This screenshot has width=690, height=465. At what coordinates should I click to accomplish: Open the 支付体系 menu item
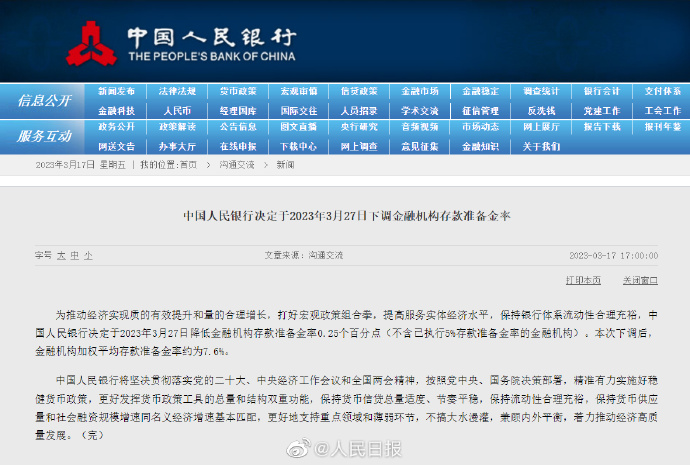[x=663, y=92]
